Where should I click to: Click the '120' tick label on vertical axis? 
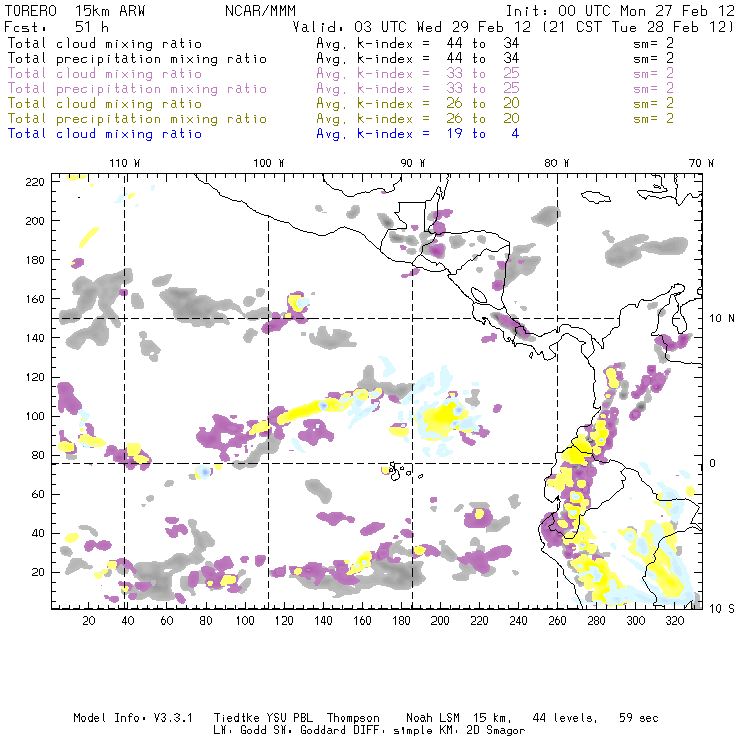click(35, 377)
